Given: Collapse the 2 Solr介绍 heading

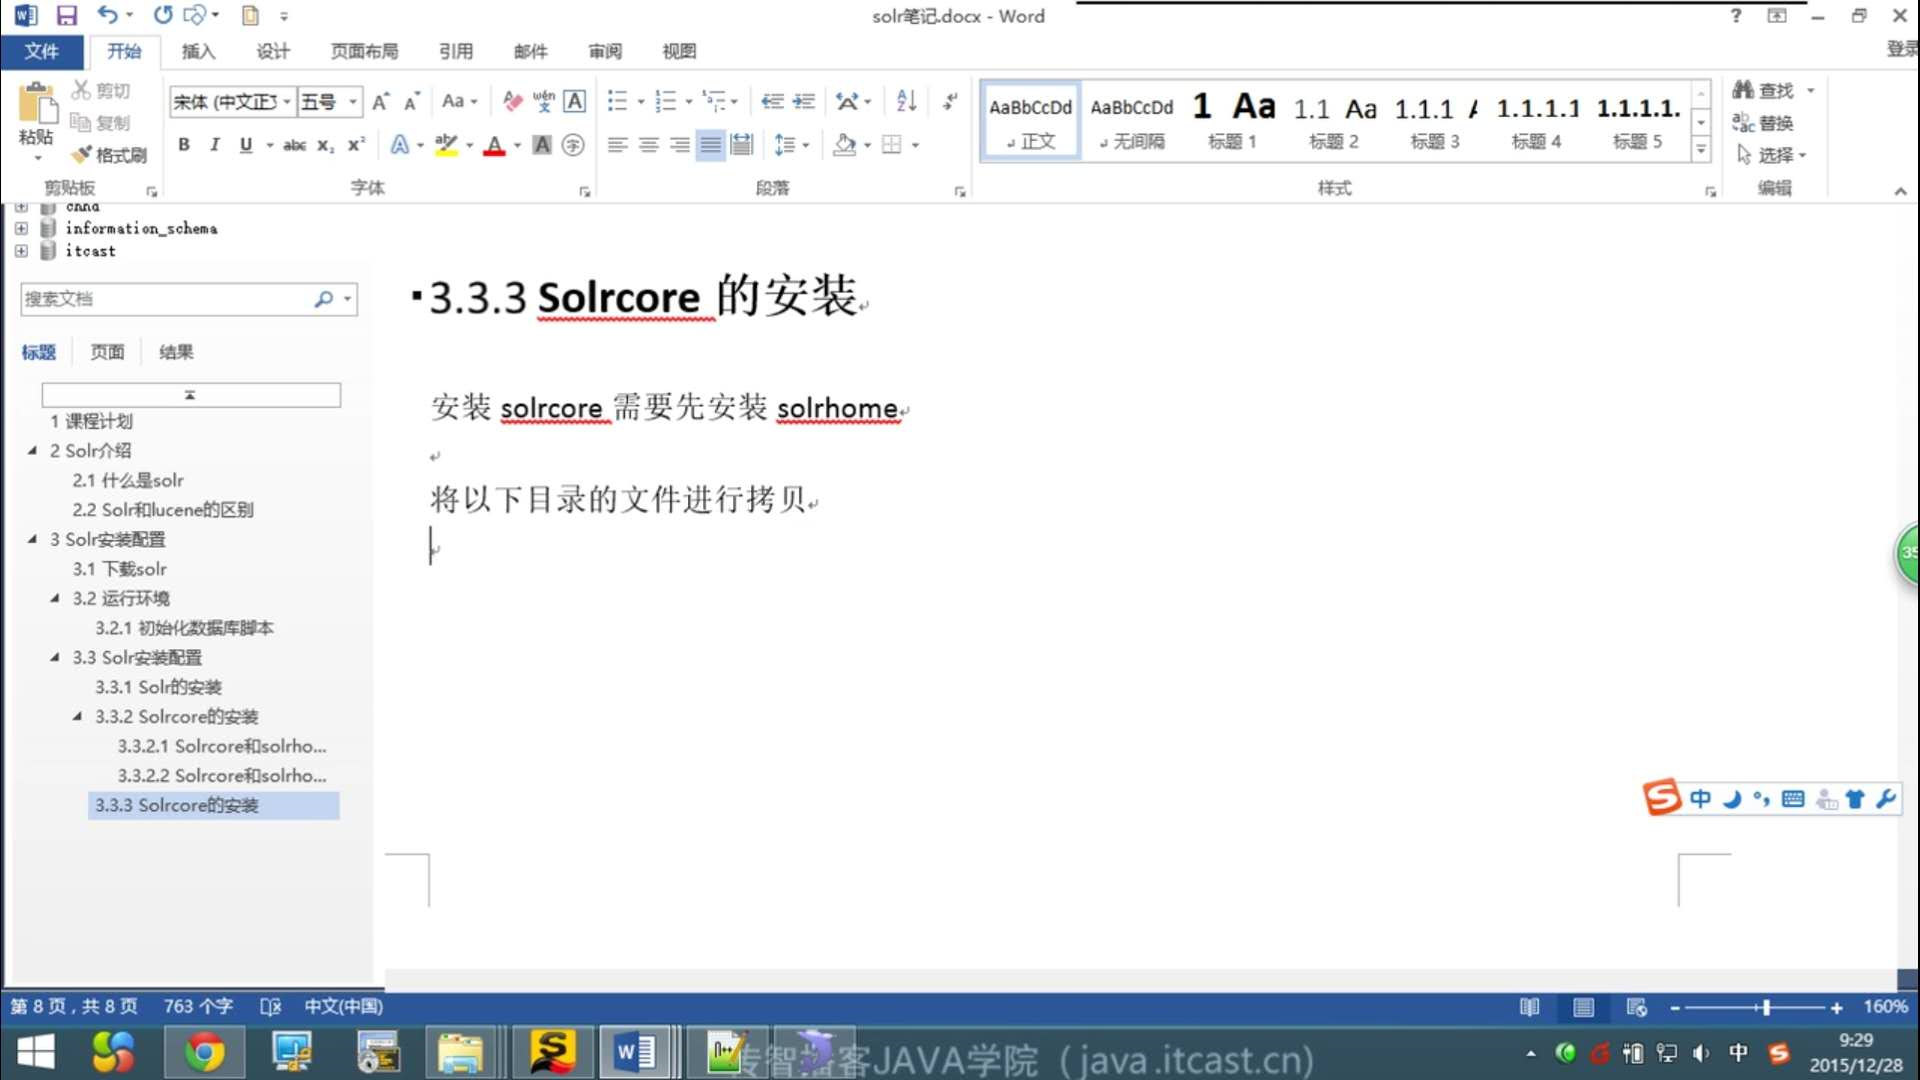Looking at the screenshot, I should click(x=32, y=451).
